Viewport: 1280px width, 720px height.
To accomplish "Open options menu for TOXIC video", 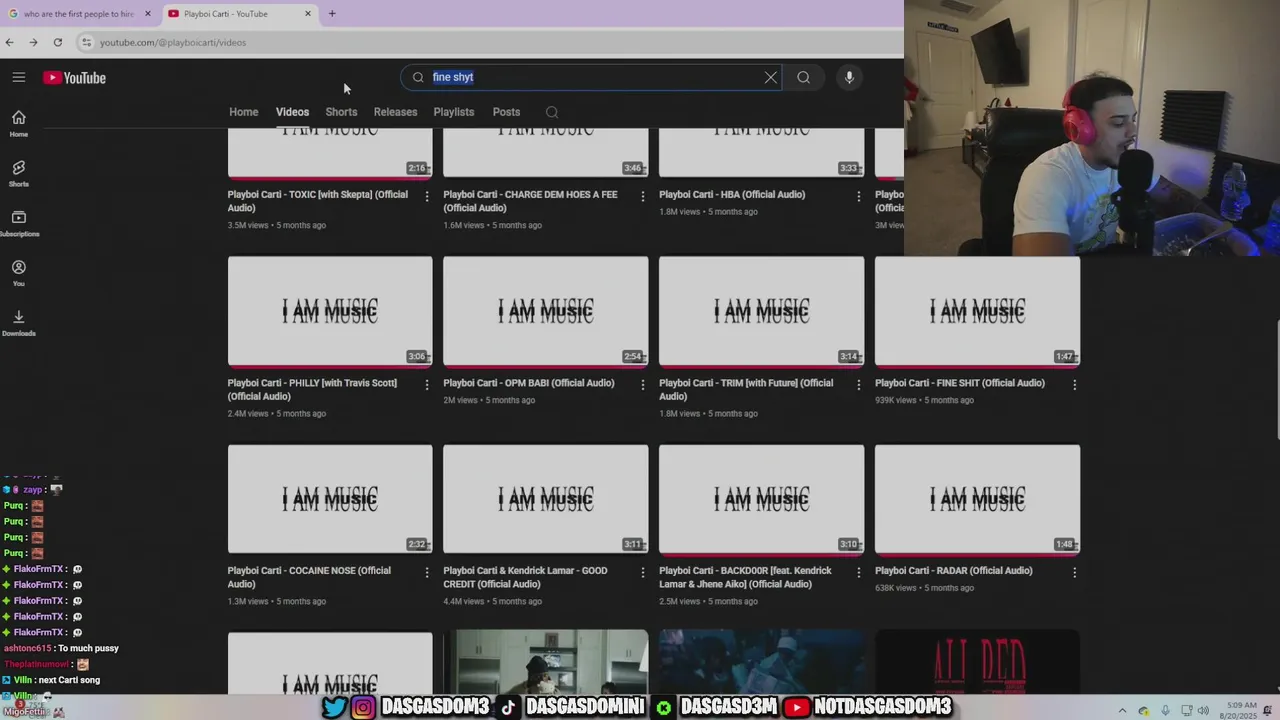I will [x=427, y=196].
